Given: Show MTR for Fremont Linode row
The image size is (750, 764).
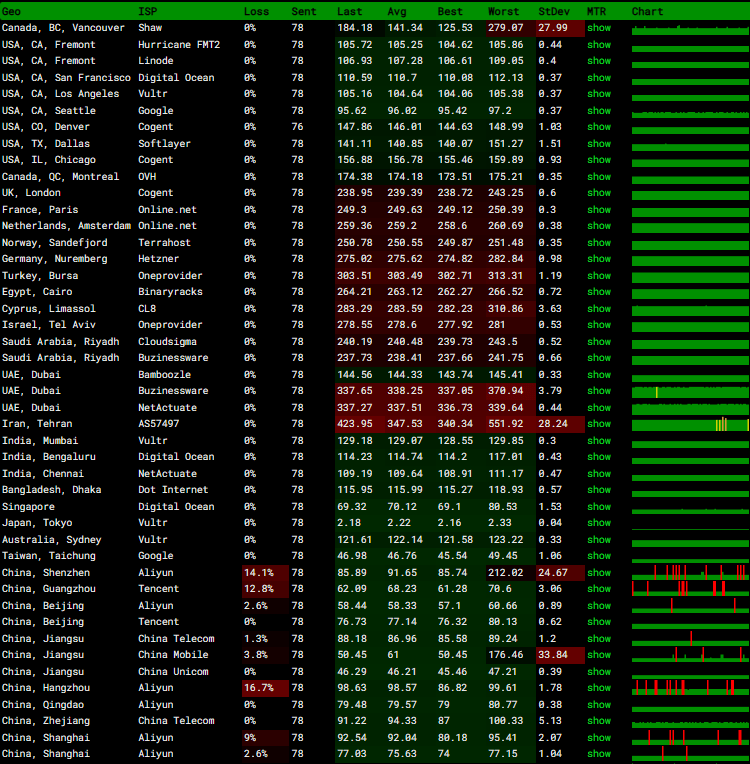Looking at the screenshot, I should (x=599, y=61).
